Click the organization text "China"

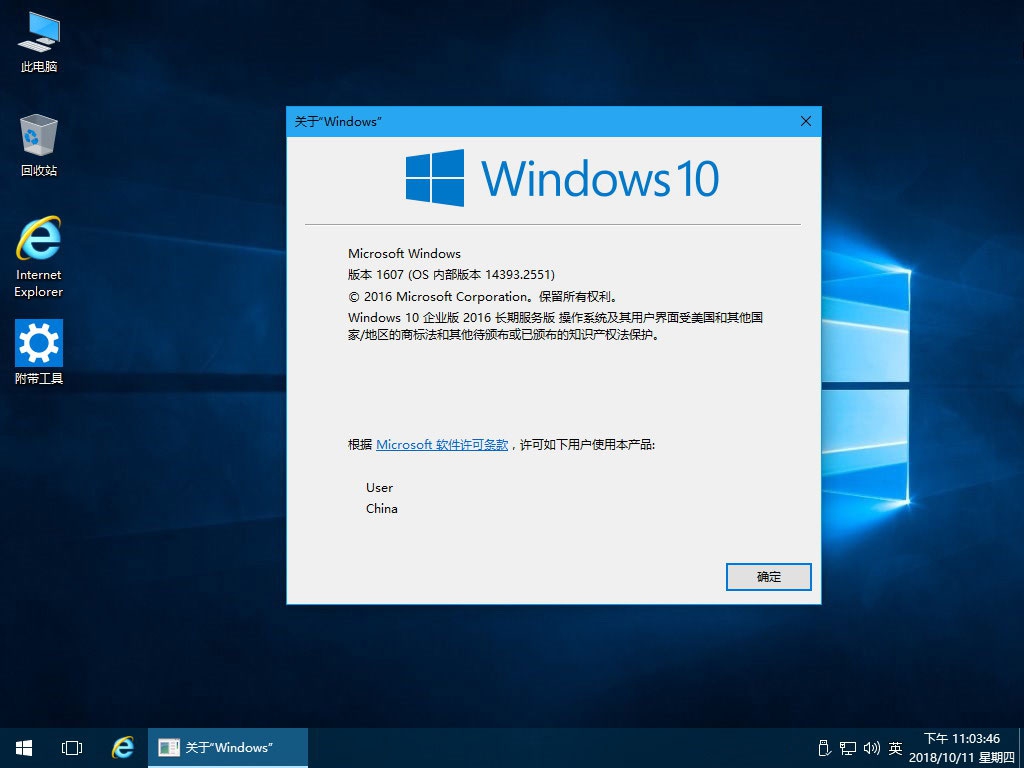(381, 509)
